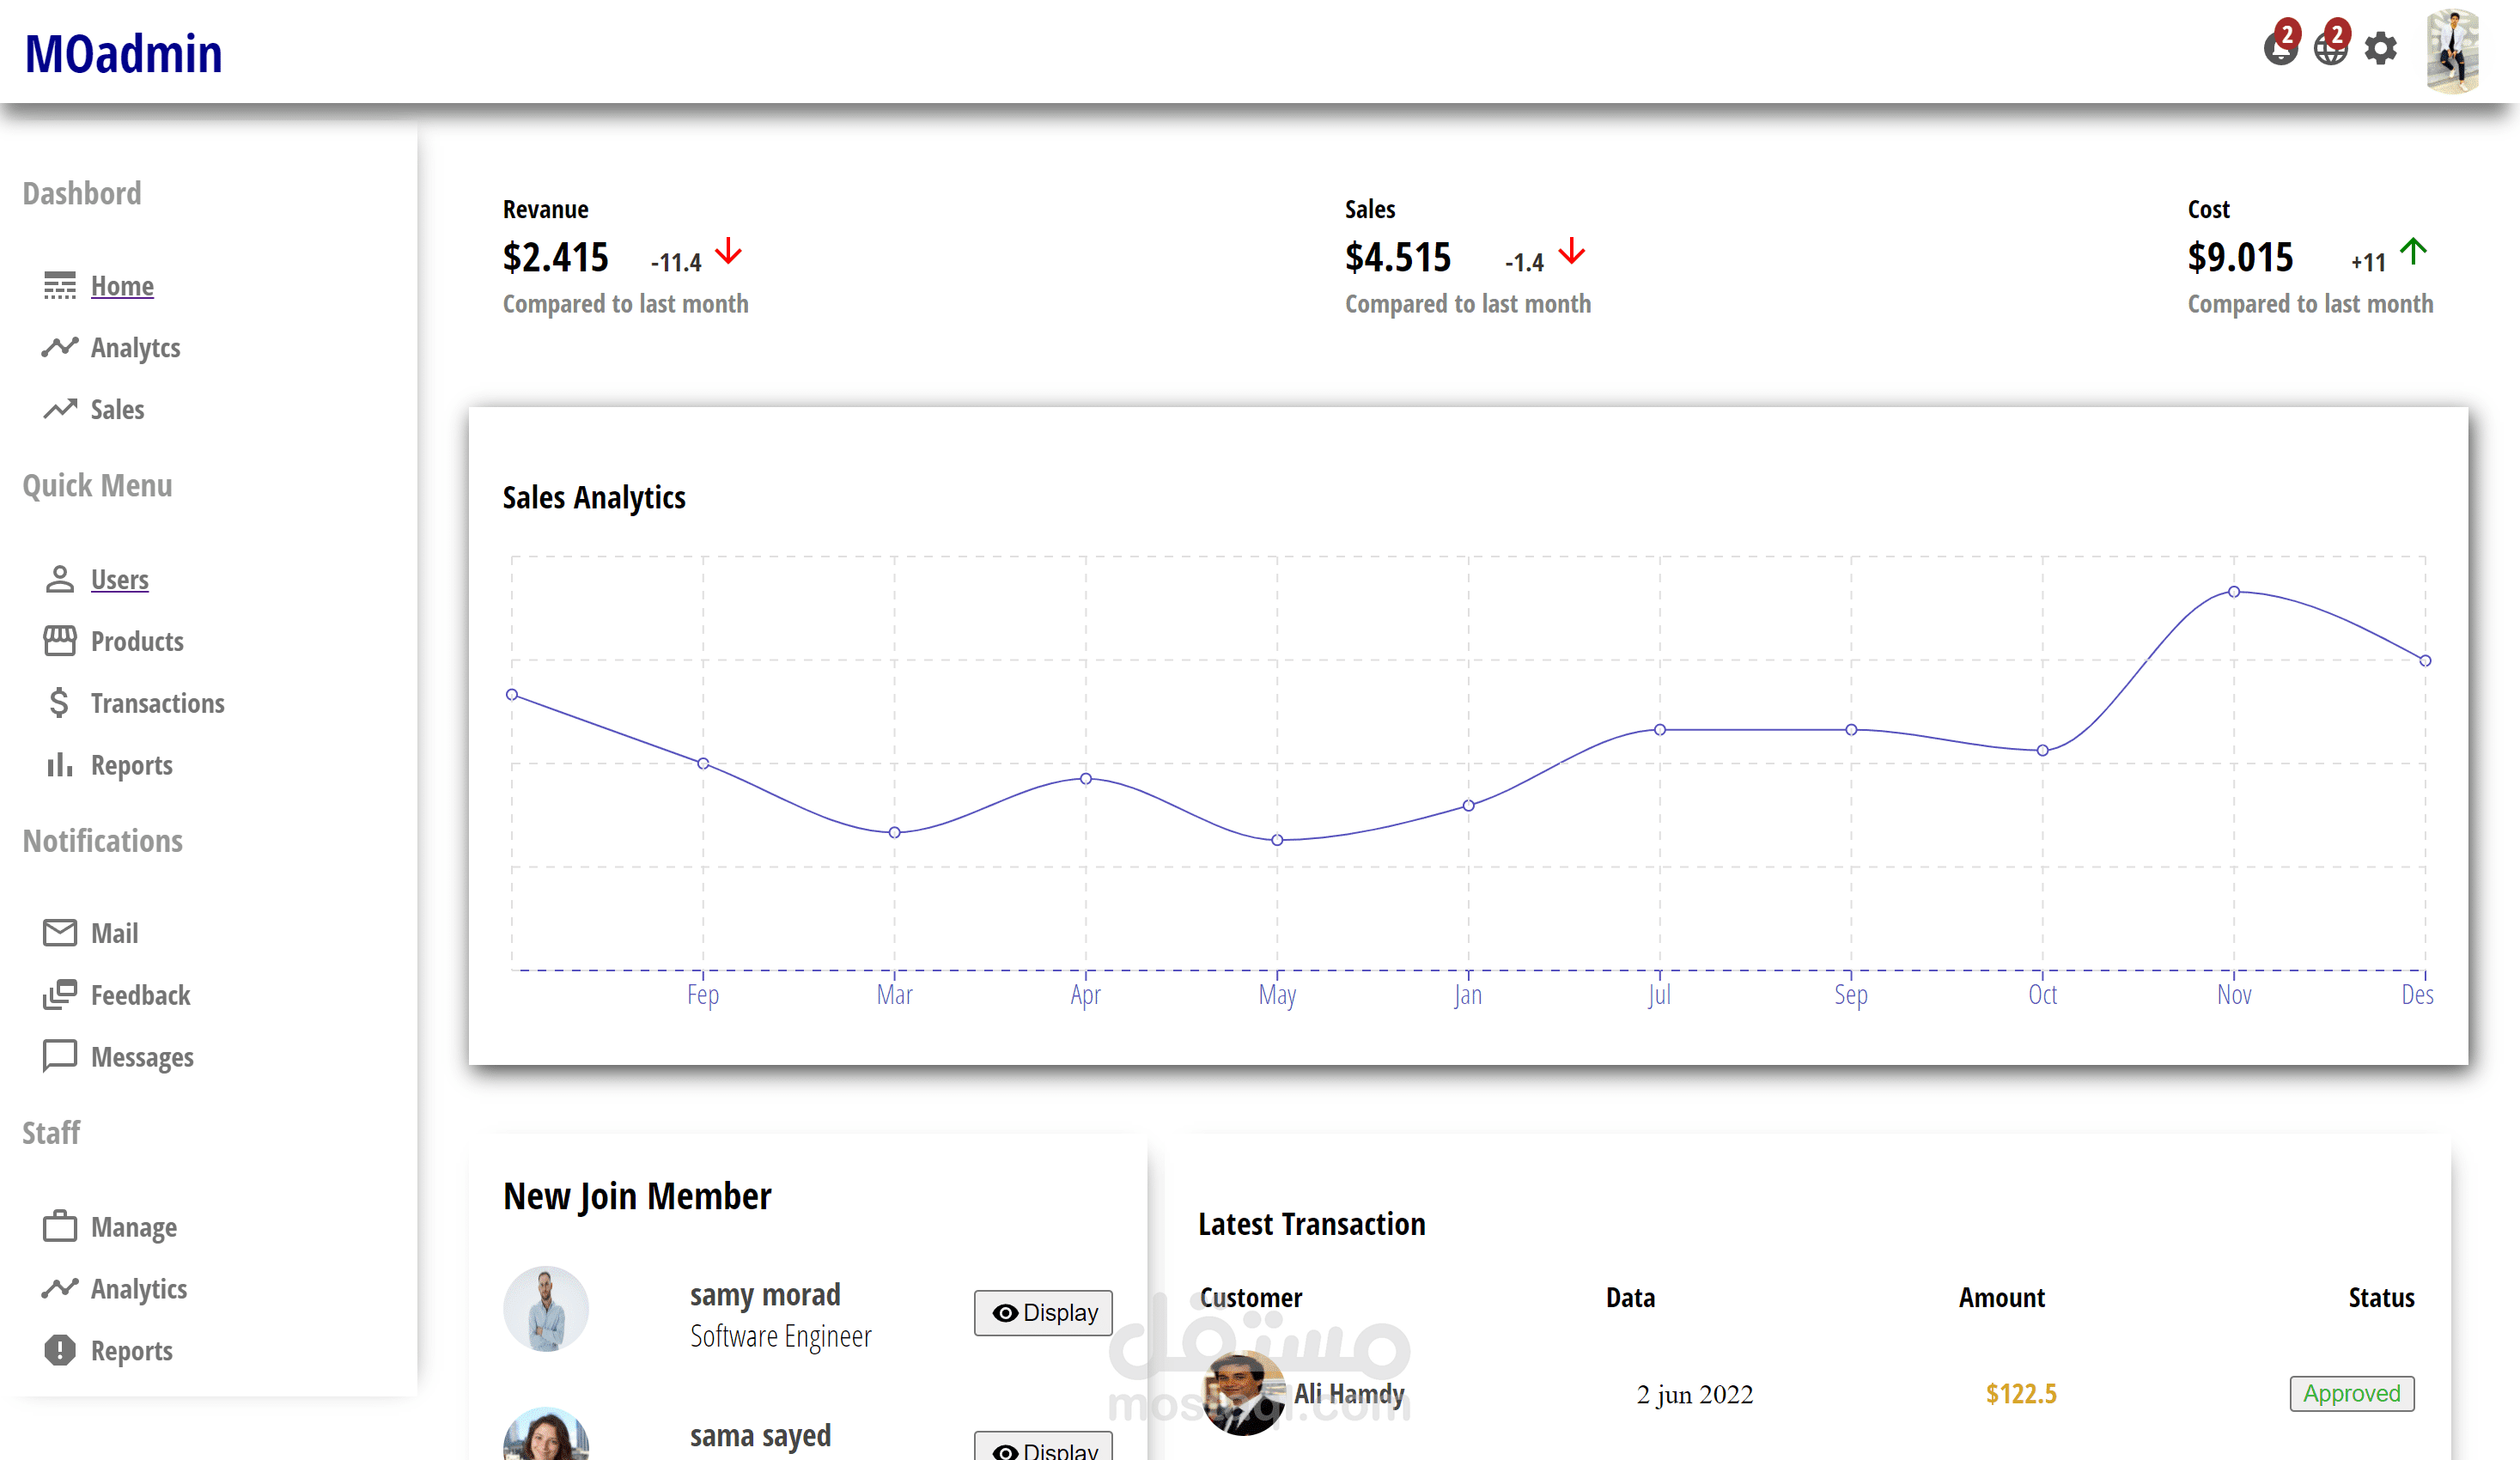
Task: Select Sales in the sidebar menu
Action: point(117,410)
